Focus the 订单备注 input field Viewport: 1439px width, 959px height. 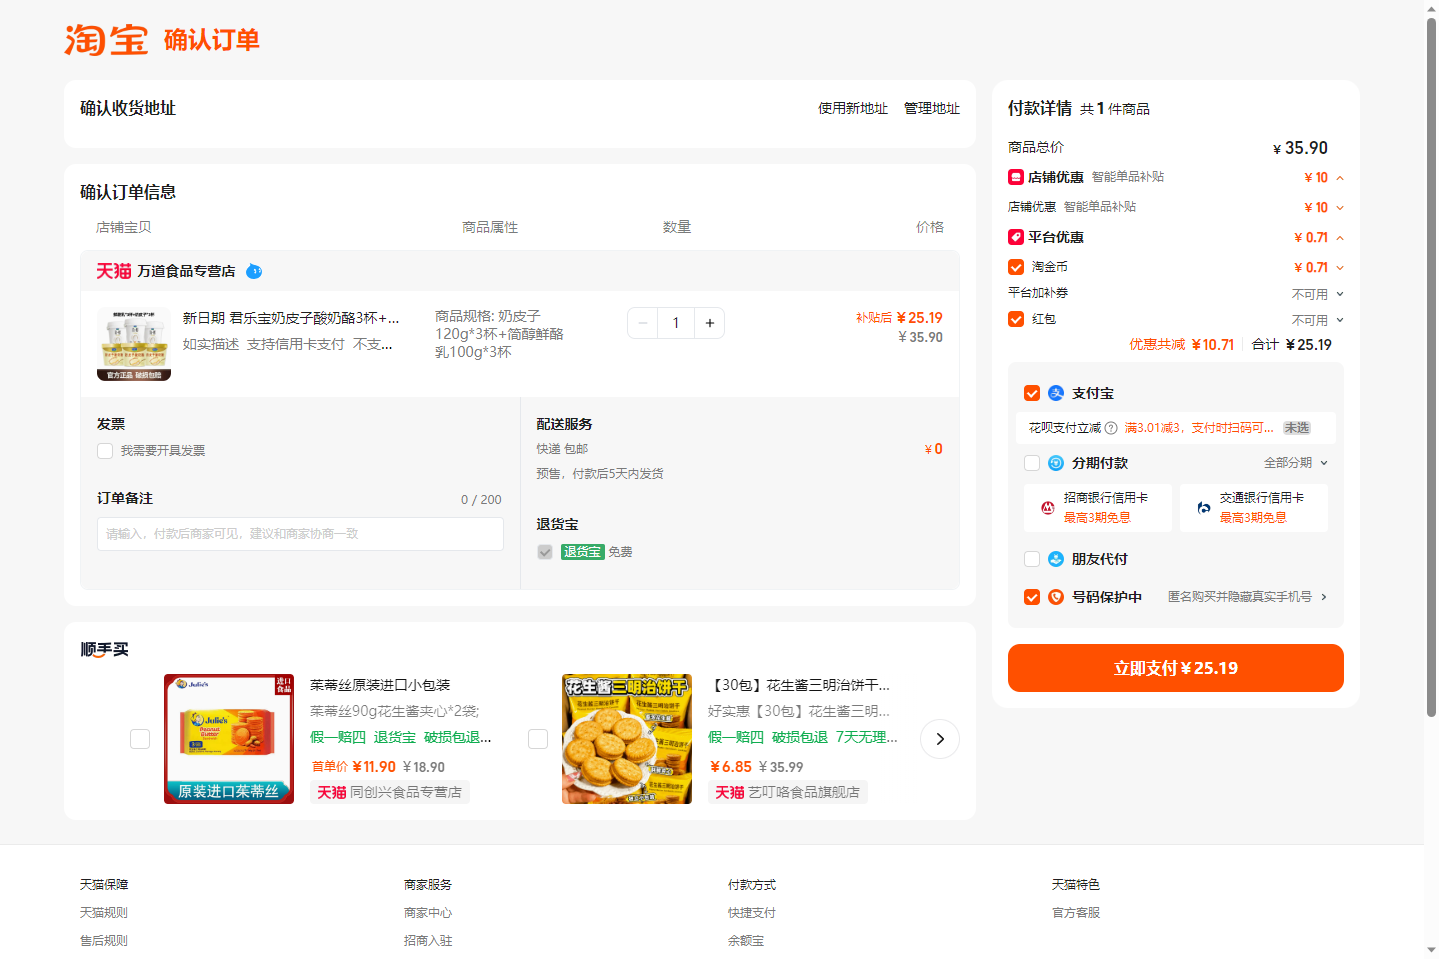click(300, 534)
